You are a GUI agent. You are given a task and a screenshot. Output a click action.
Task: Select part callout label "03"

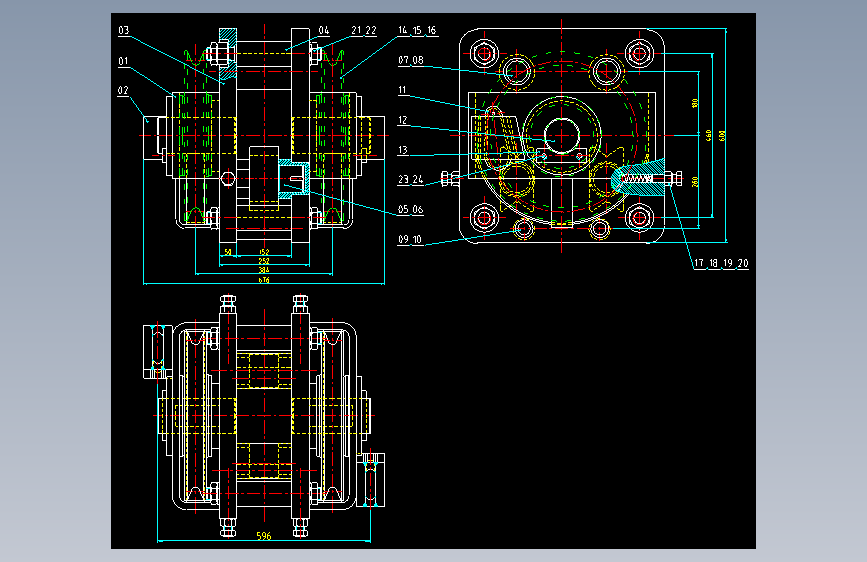(124, 30)
